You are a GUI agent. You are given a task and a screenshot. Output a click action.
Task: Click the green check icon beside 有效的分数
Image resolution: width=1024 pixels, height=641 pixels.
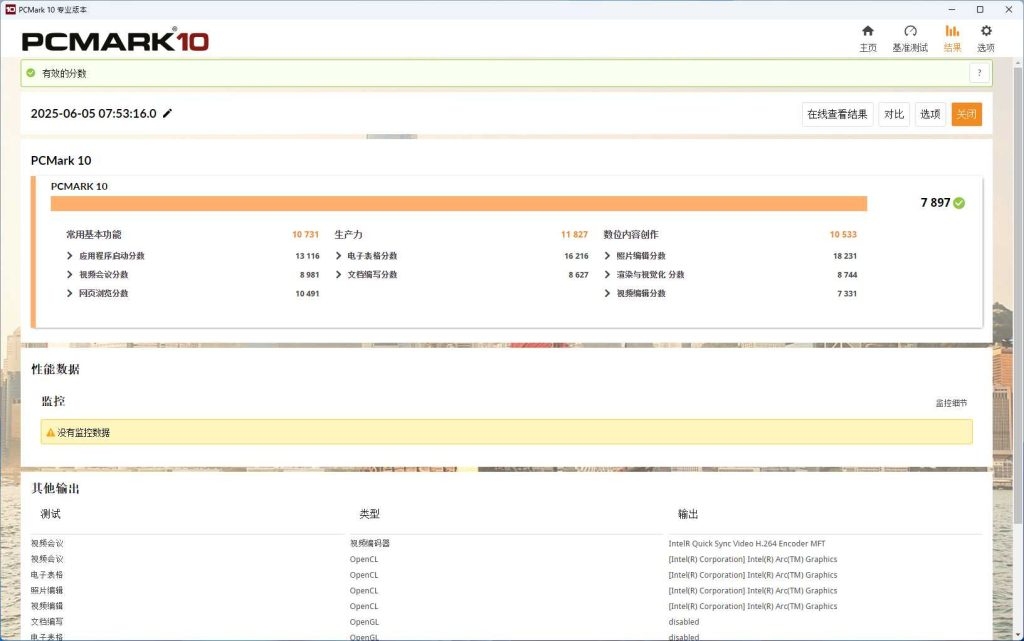pyautogui.click(x=31, y=73)
